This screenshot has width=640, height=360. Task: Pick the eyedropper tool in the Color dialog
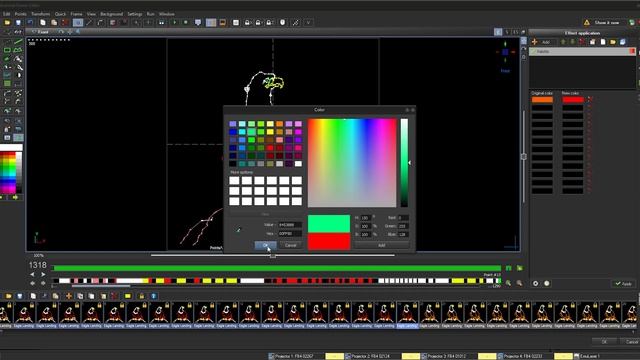coord(238,230)
